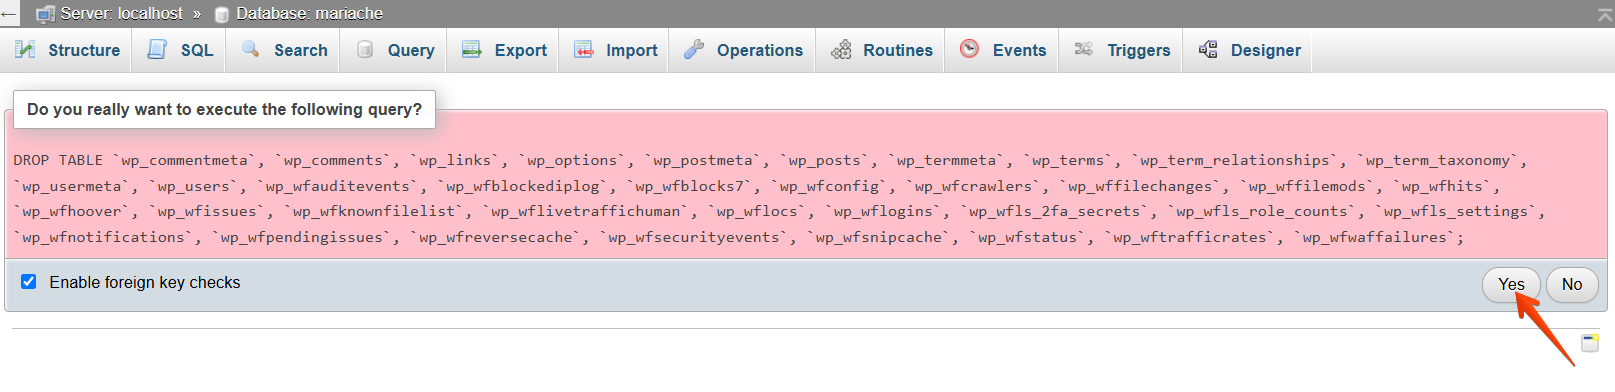Open the Database: mariache breadcrumb link
The height and width of the screenshot is (392, 1615).
[x=309, y=13]
